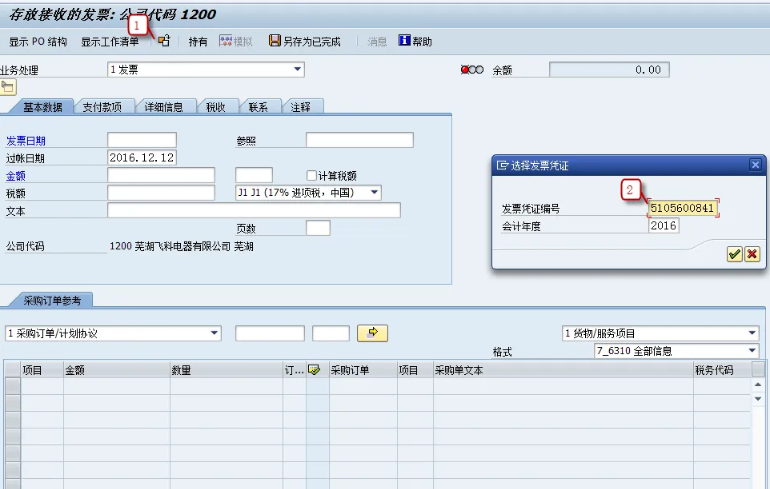Click the 发票日期 label link

click(26, 141)
